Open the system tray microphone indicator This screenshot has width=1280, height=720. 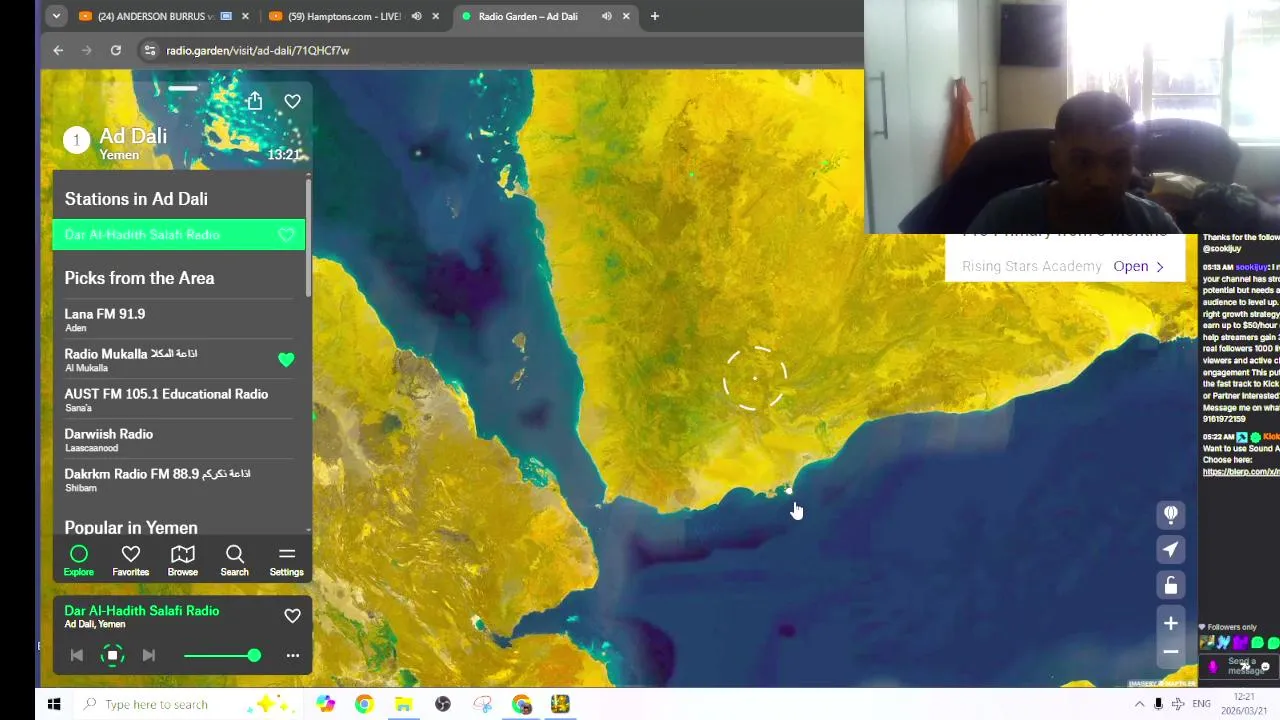tap(1158, 704)
